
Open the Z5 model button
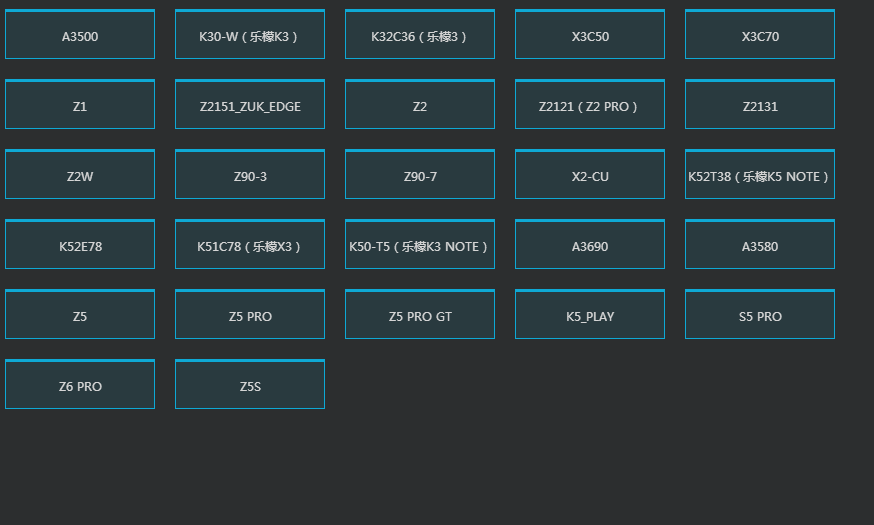point(80,314)
